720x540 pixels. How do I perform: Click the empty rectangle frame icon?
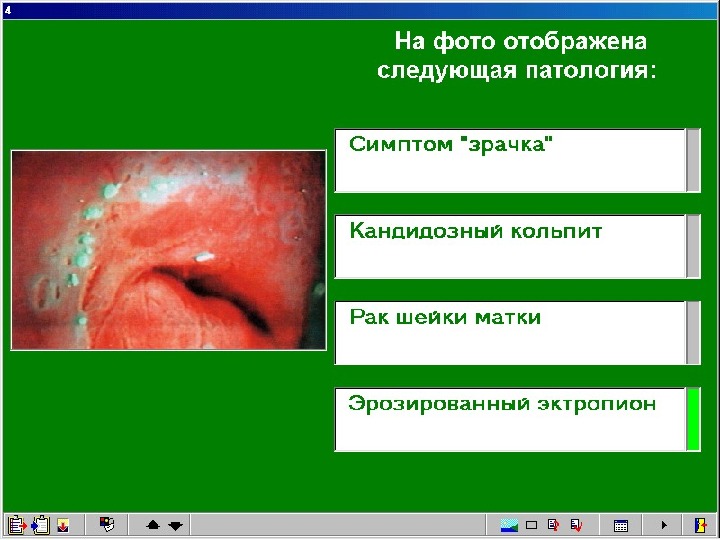click(x=531, y=525)
